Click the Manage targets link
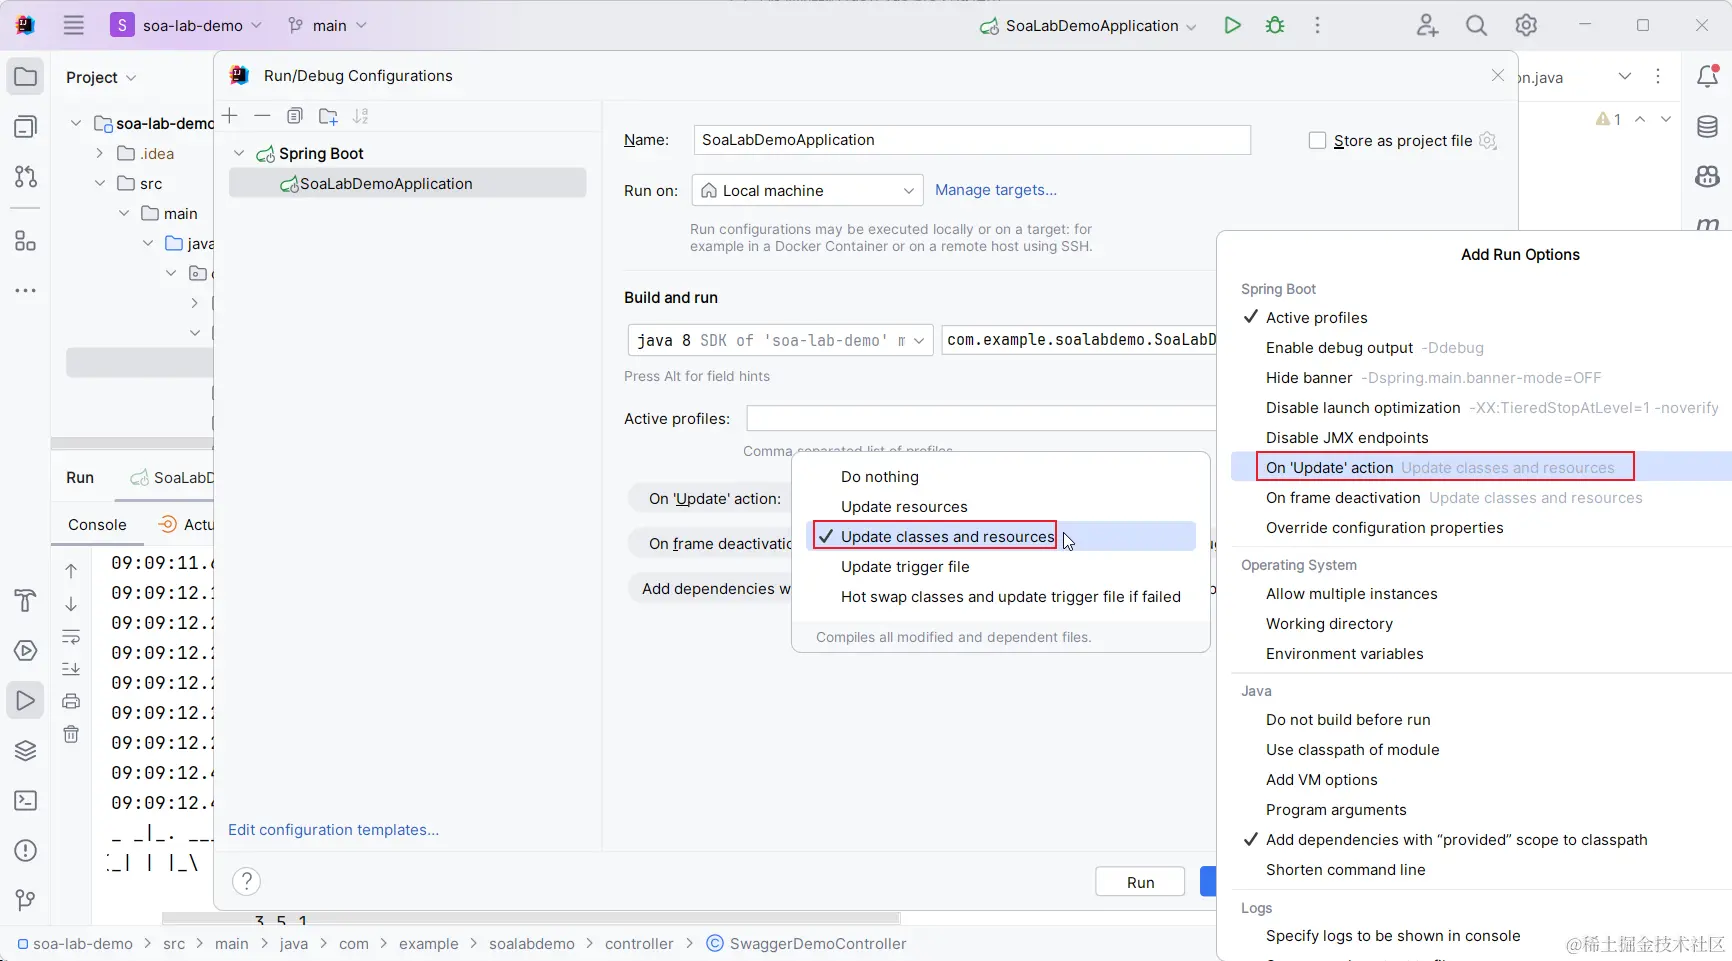Viewport: 1732px width, 961px height. coord(995,190)
